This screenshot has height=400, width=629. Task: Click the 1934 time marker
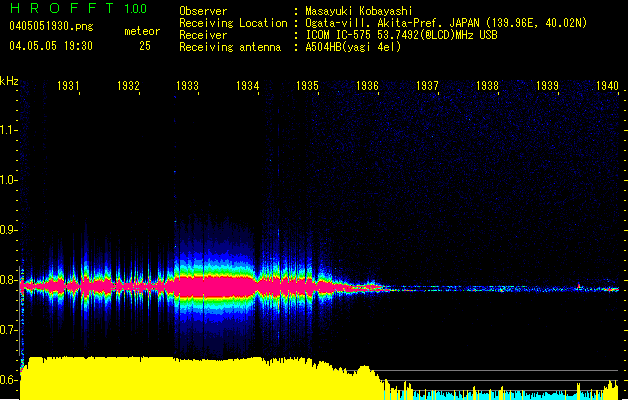coord(248,85)
